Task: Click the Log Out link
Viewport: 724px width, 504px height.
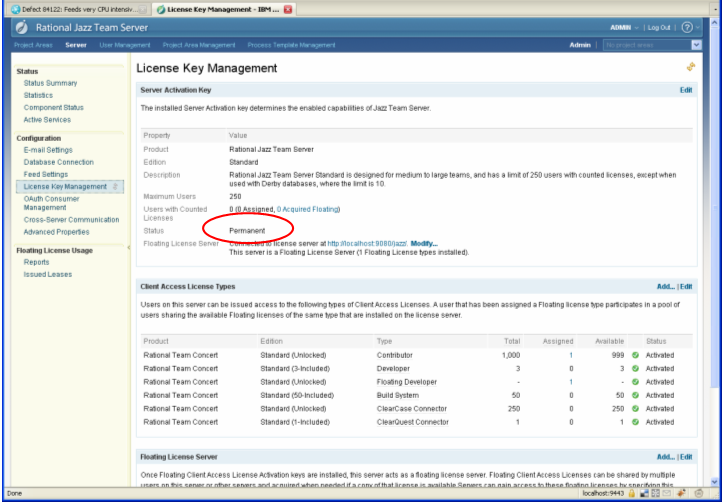Action: [x=659, y=28]
